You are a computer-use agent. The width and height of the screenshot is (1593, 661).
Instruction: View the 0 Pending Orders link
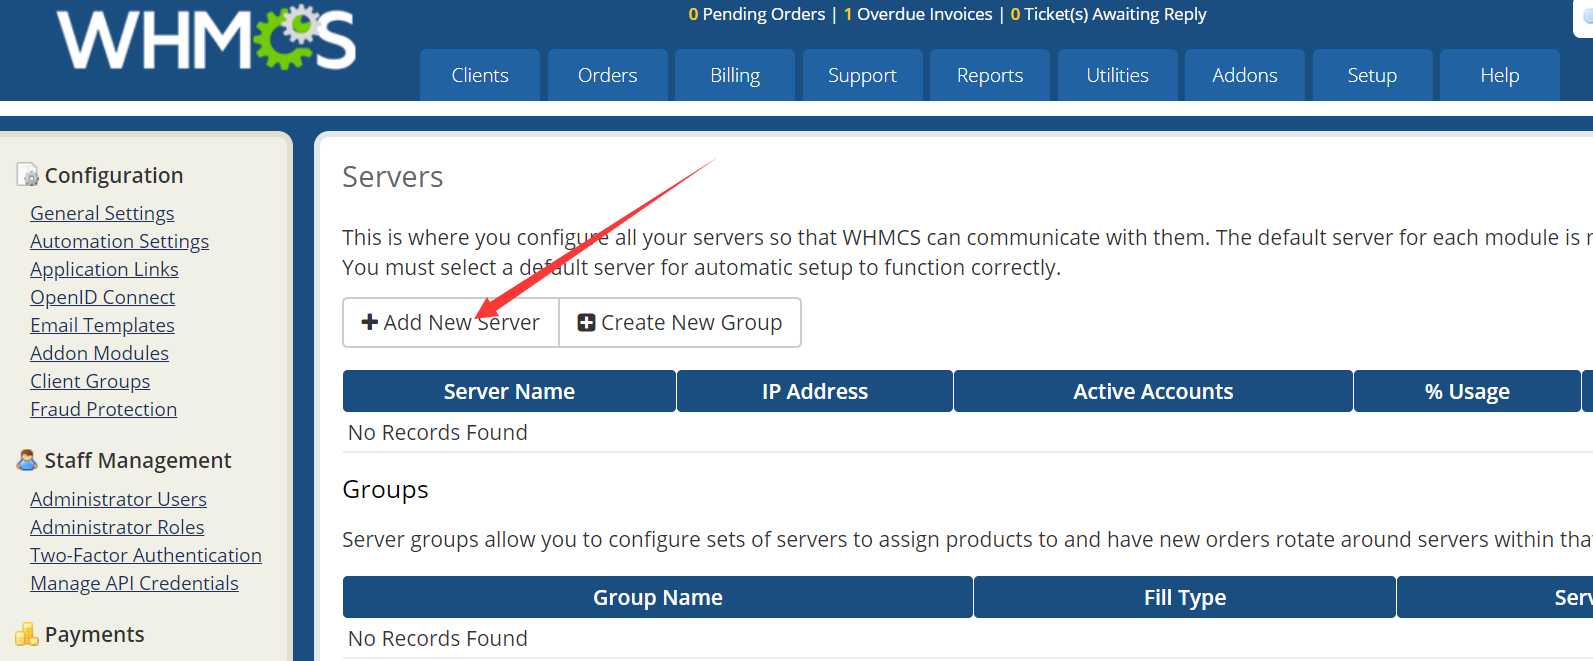[x=757, y=14]
